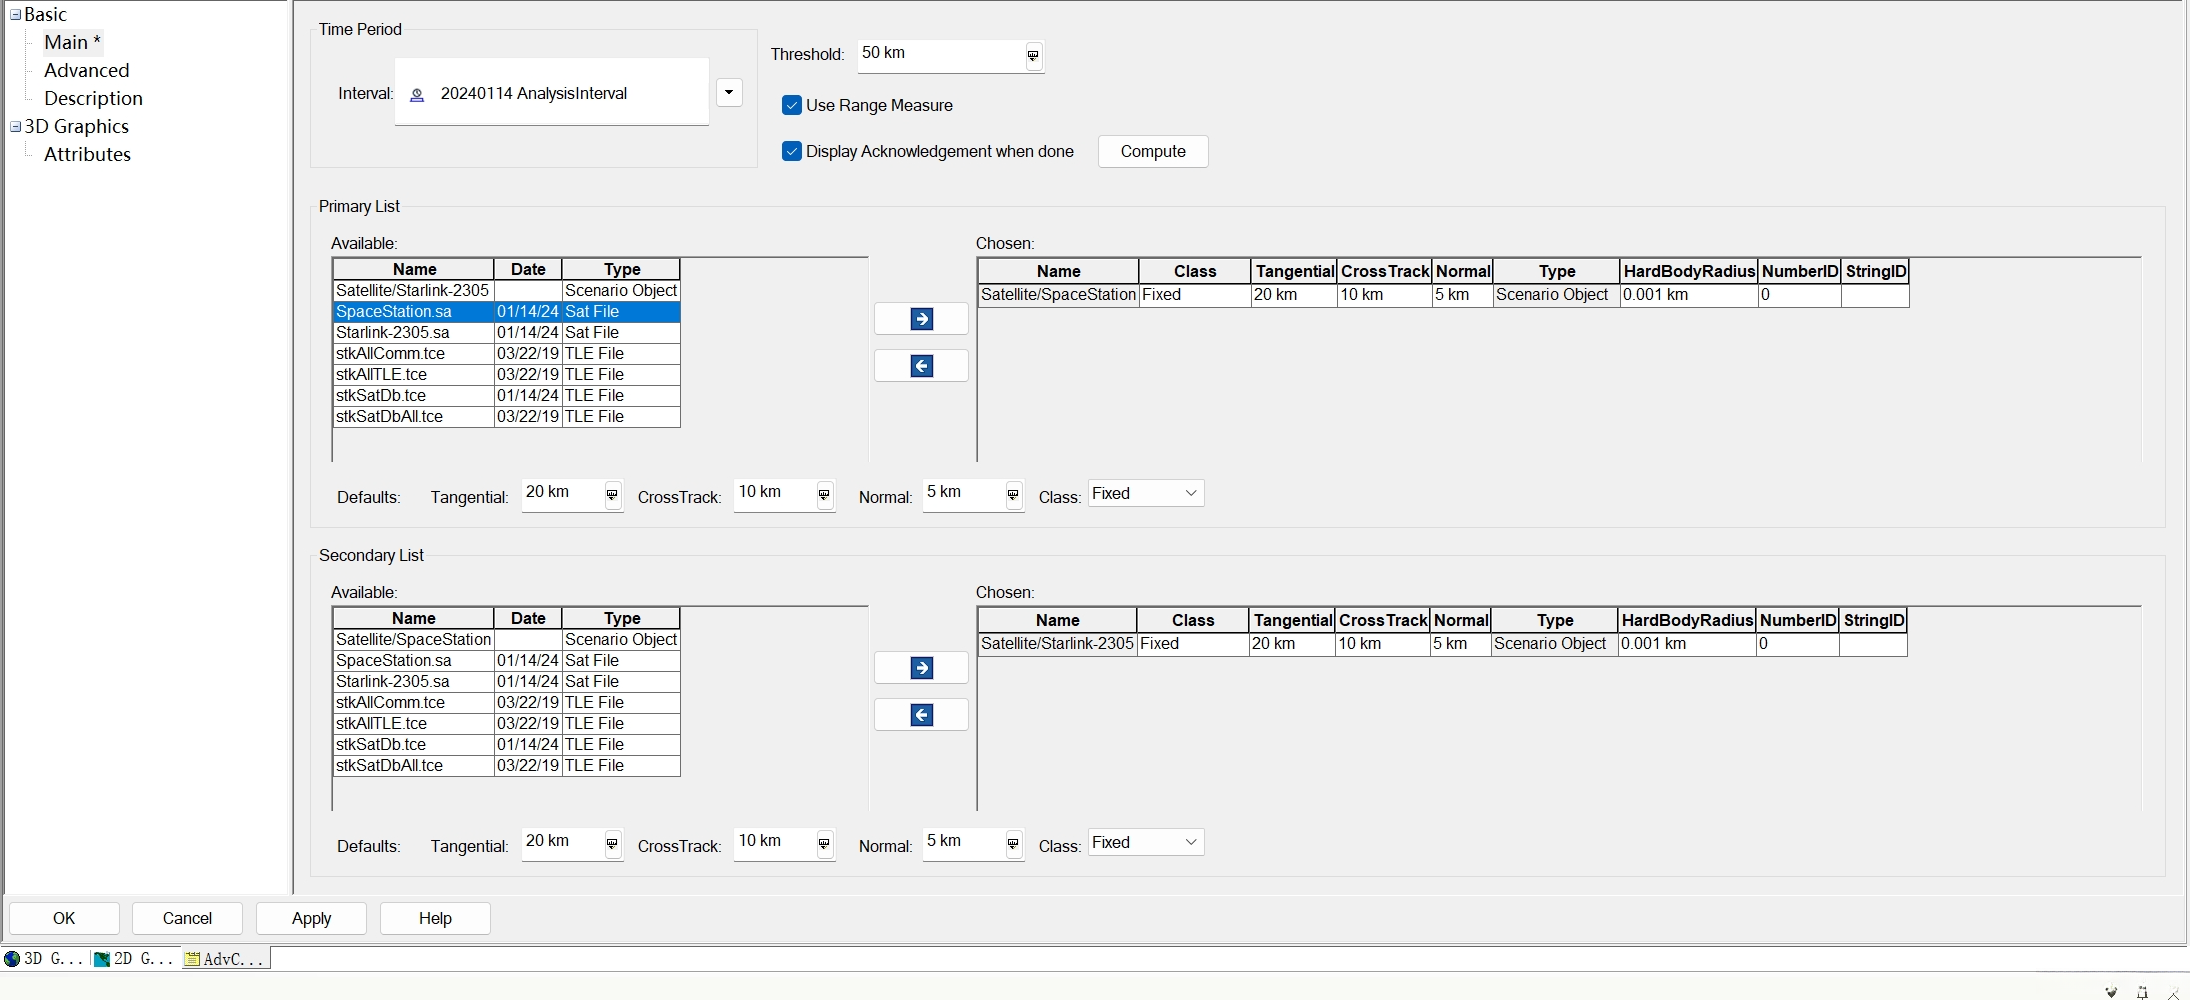Screen dimensions: 2190x1000
Task: Open Primary List Class dropdown
Action: (1145, 494)
